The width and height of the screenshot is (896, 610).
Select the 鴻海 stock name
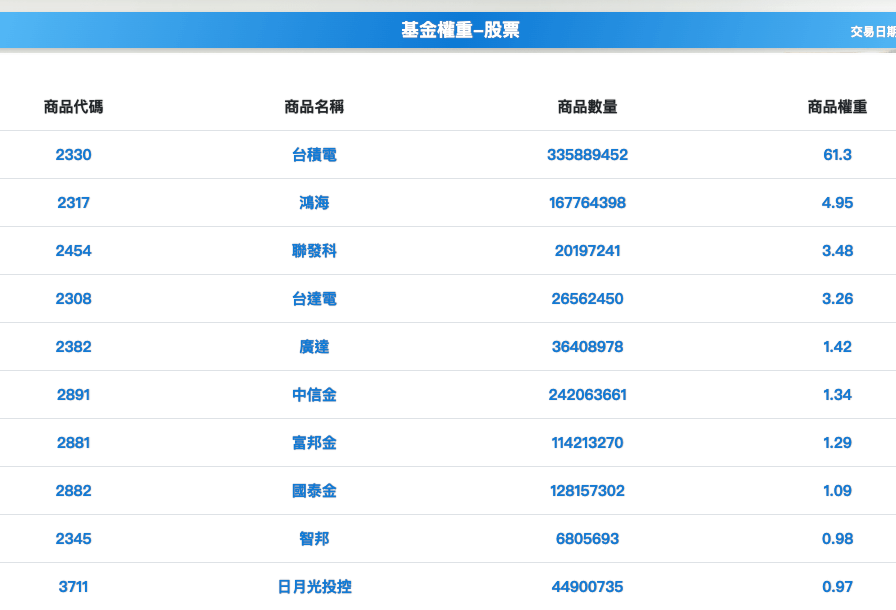click(314, 203)
